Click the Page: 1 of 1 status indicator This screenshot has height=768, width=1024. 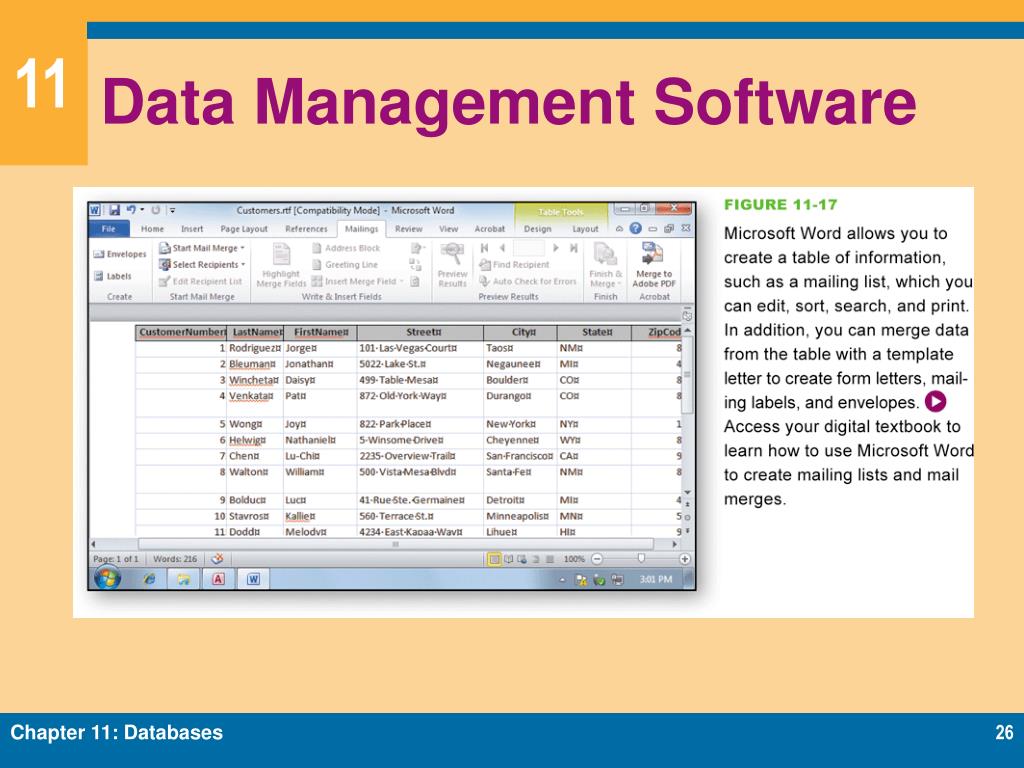[116, 559]
